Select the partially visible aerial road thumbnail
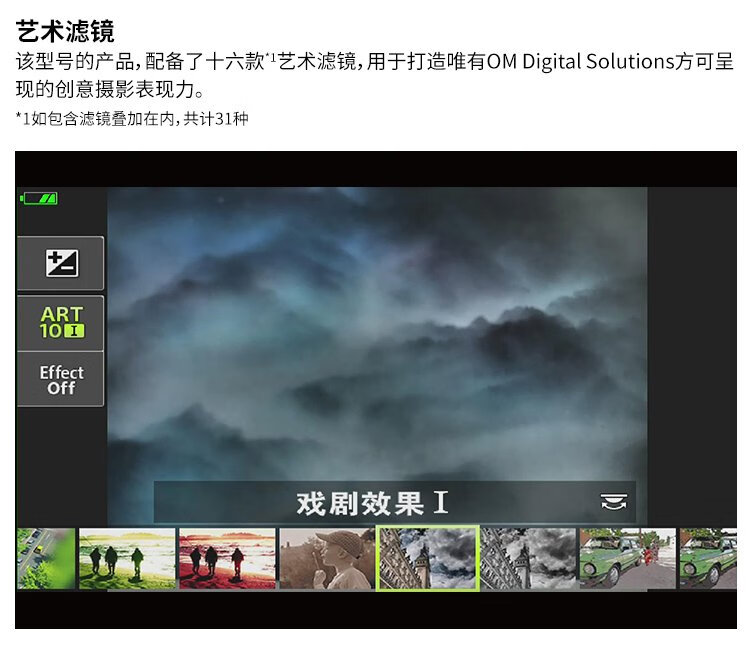The image size is (750, 649). pyautogui.click(x=45, y=558)
